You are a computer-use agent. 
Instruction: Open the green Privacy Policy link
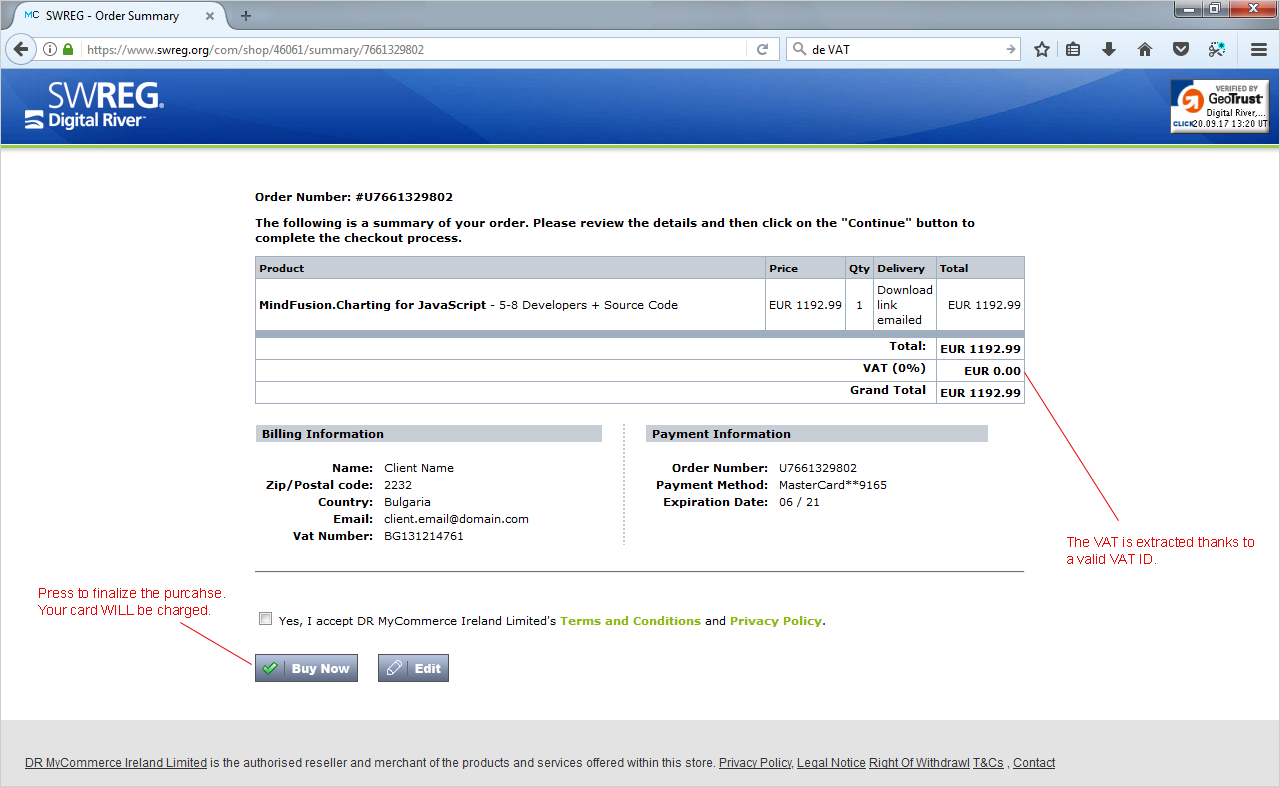(x=775, y=621)
